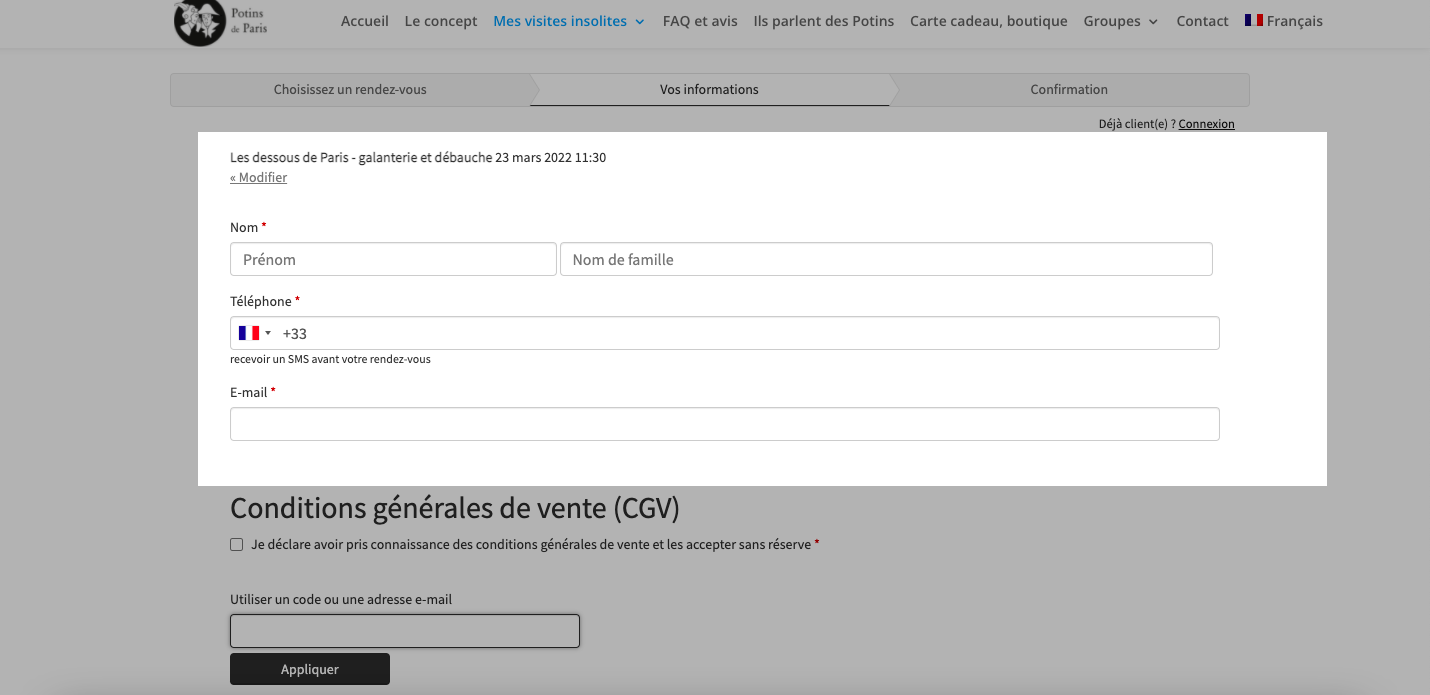Focus the E-mail input field
Viewport: 1430px width, 695px height.
point(725,424)
